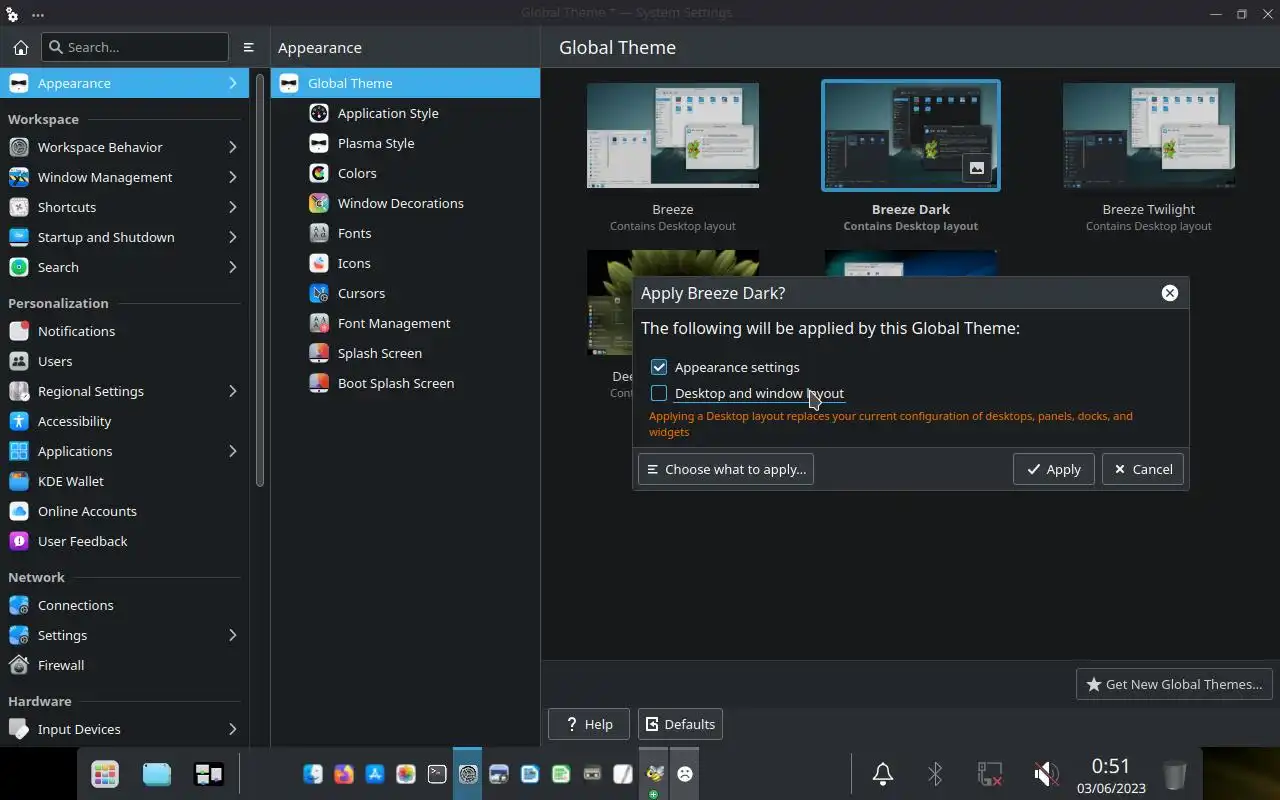This screenshot has height=800, width=1280.
Task: Open KDE Wallet settings
Action: [x=124, y=481]
